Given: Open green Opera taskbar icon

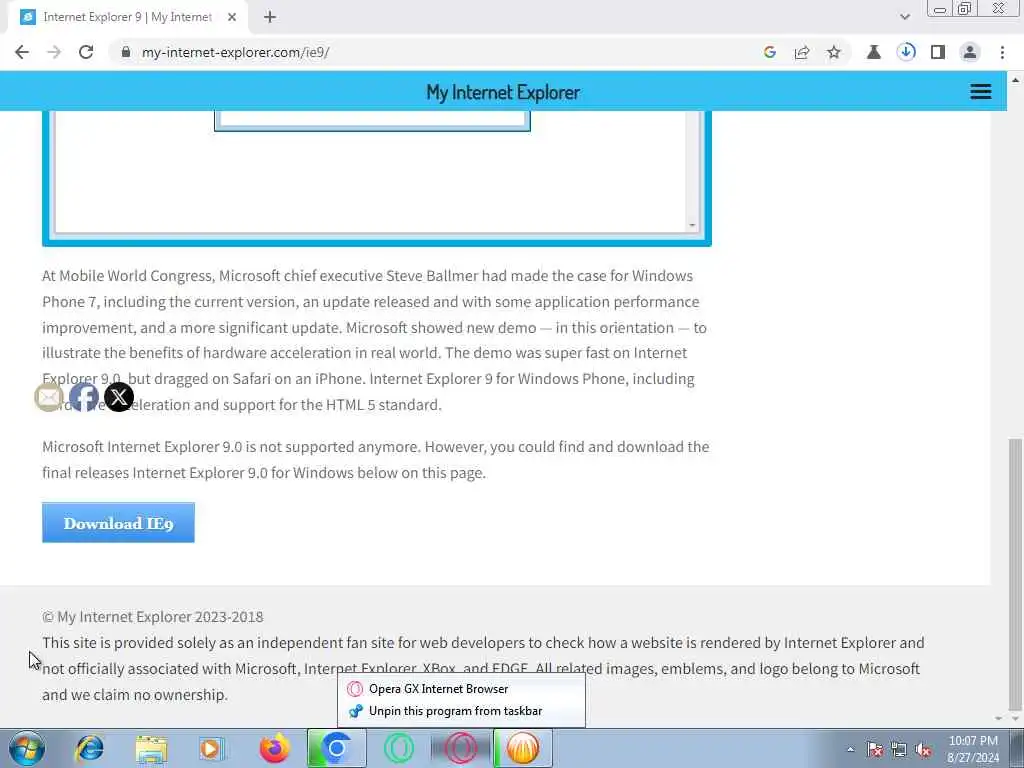Looking at the screenshot, I should pyautogui.click(x=398, y=748).
